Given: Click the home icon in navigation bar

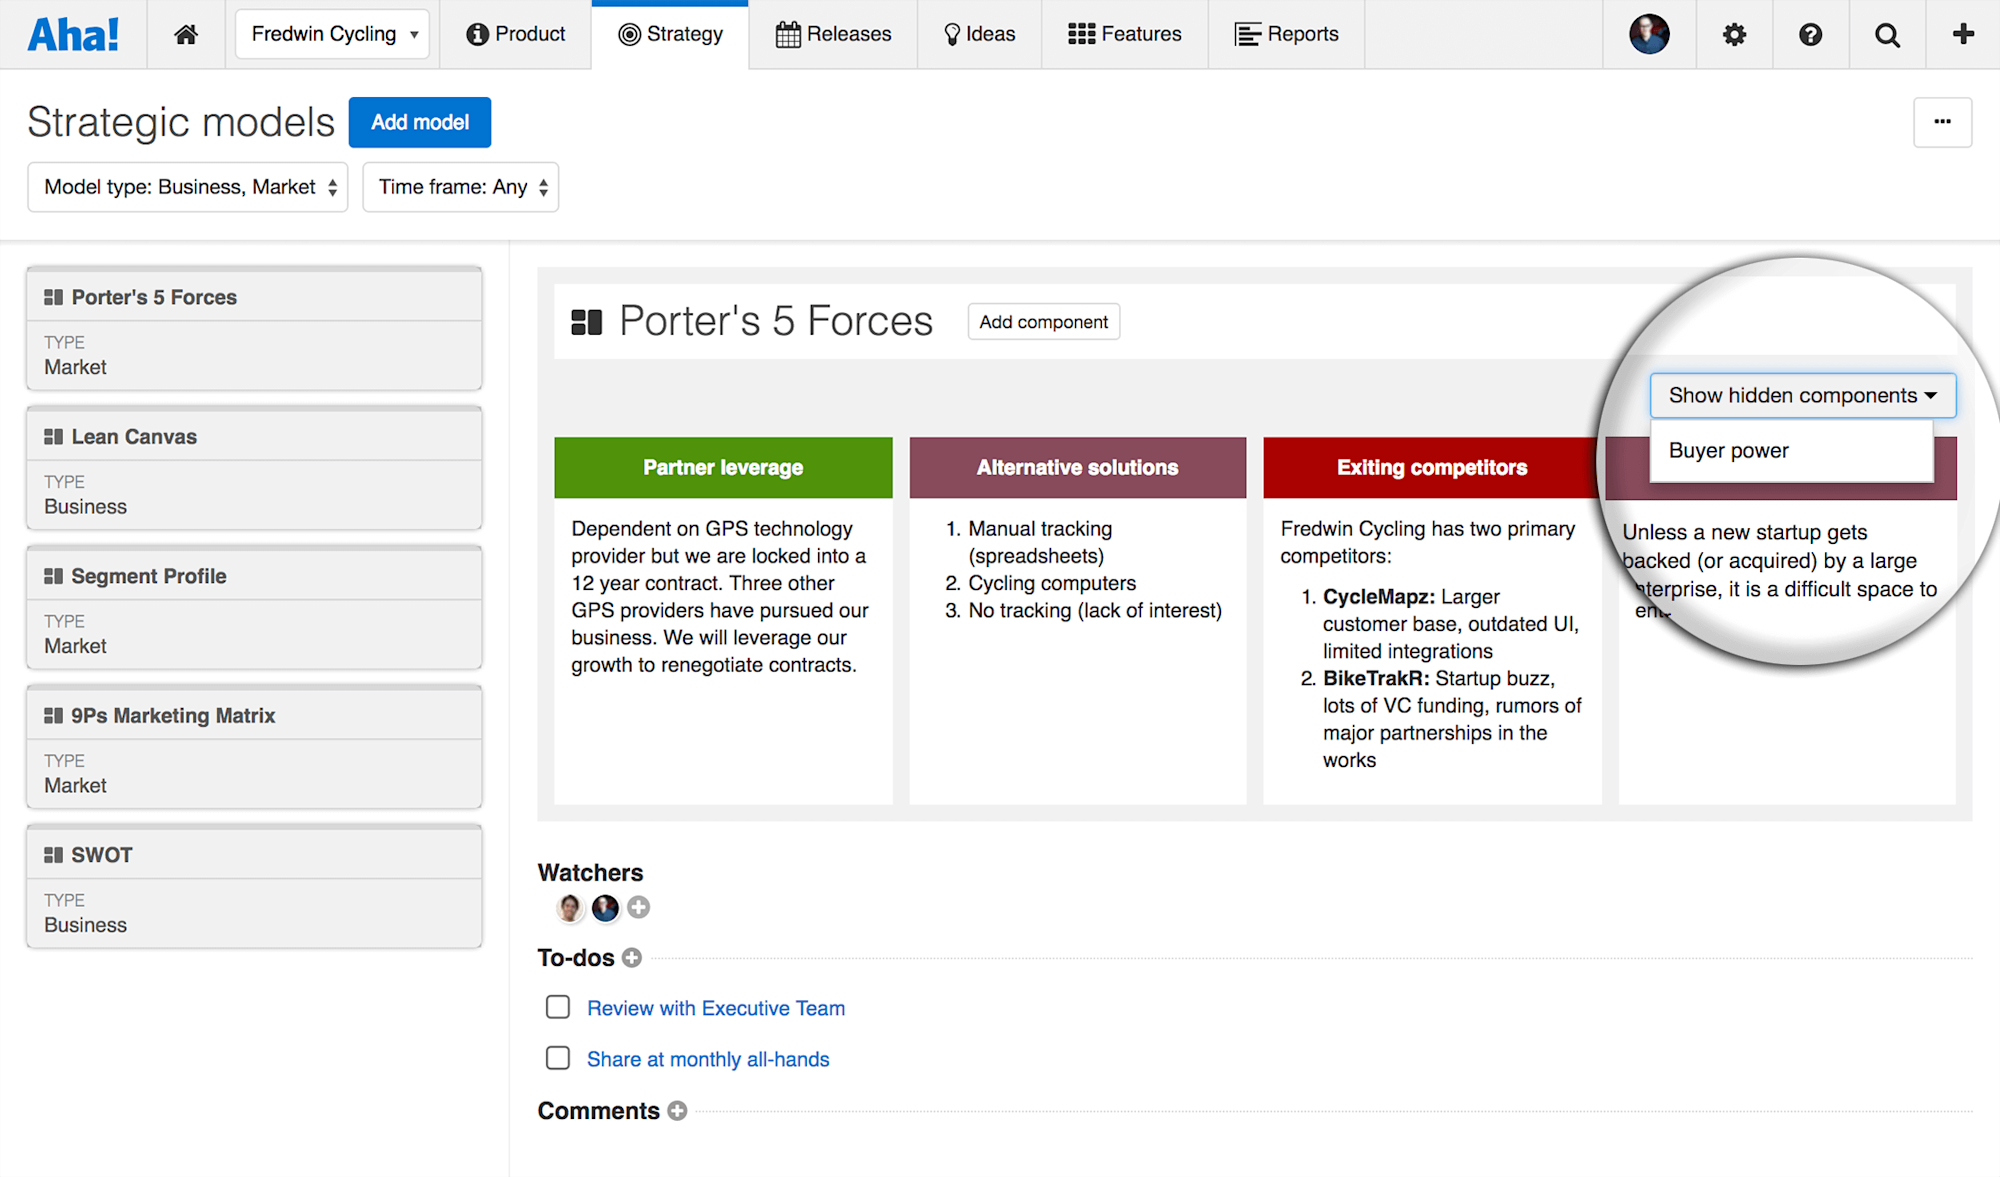Looking at the screenshot, I should (x=186, y=35).
